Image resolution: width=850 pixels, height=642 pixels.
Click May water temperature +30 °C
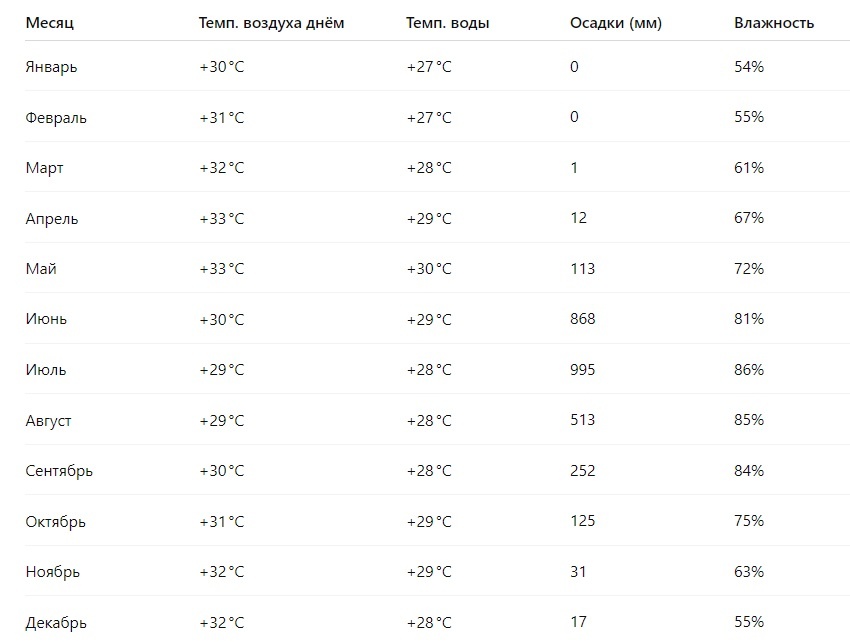(429, 269)
